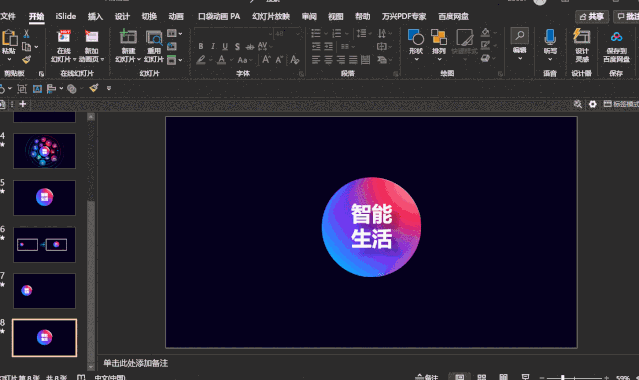
Task: Click the Align Left paragraph icon
Action: coord(316,60)
